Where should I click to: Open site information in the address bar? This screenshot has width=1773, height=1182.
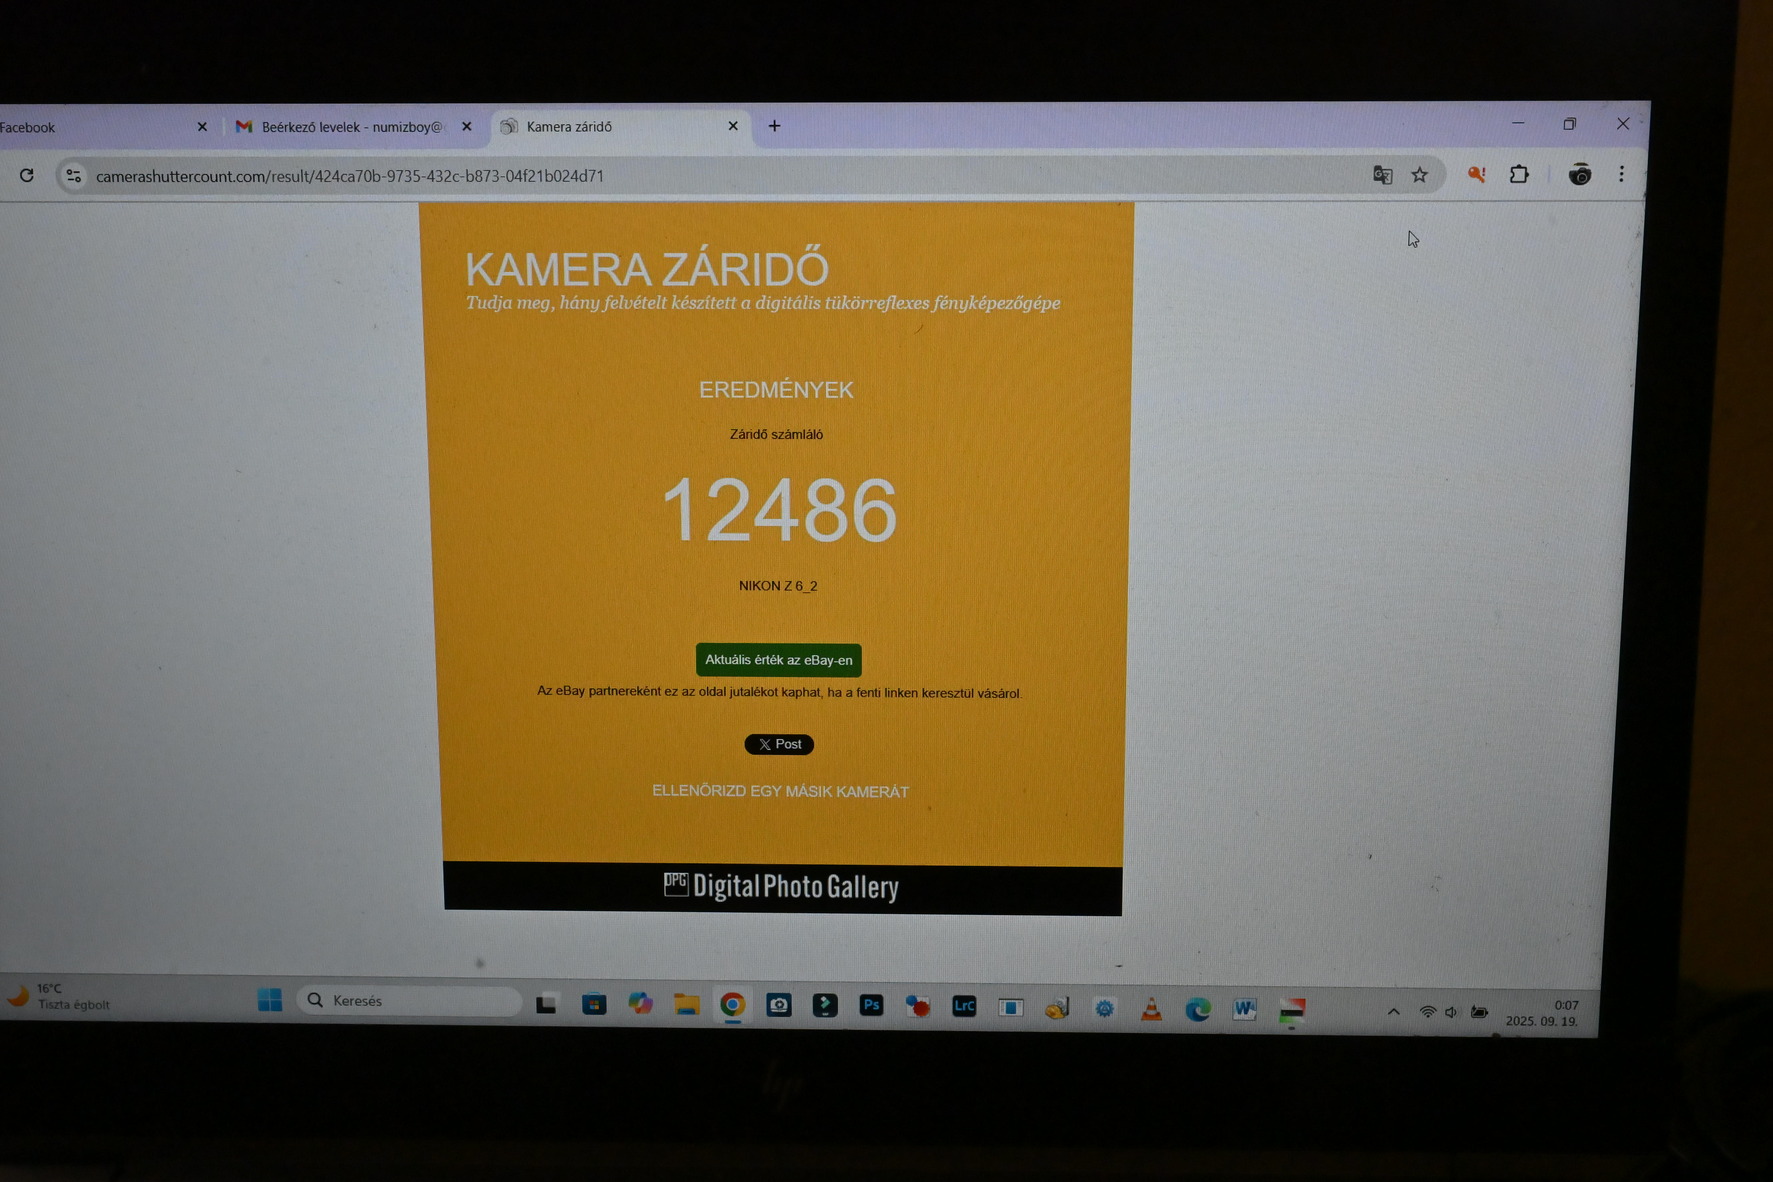[72, 175]
